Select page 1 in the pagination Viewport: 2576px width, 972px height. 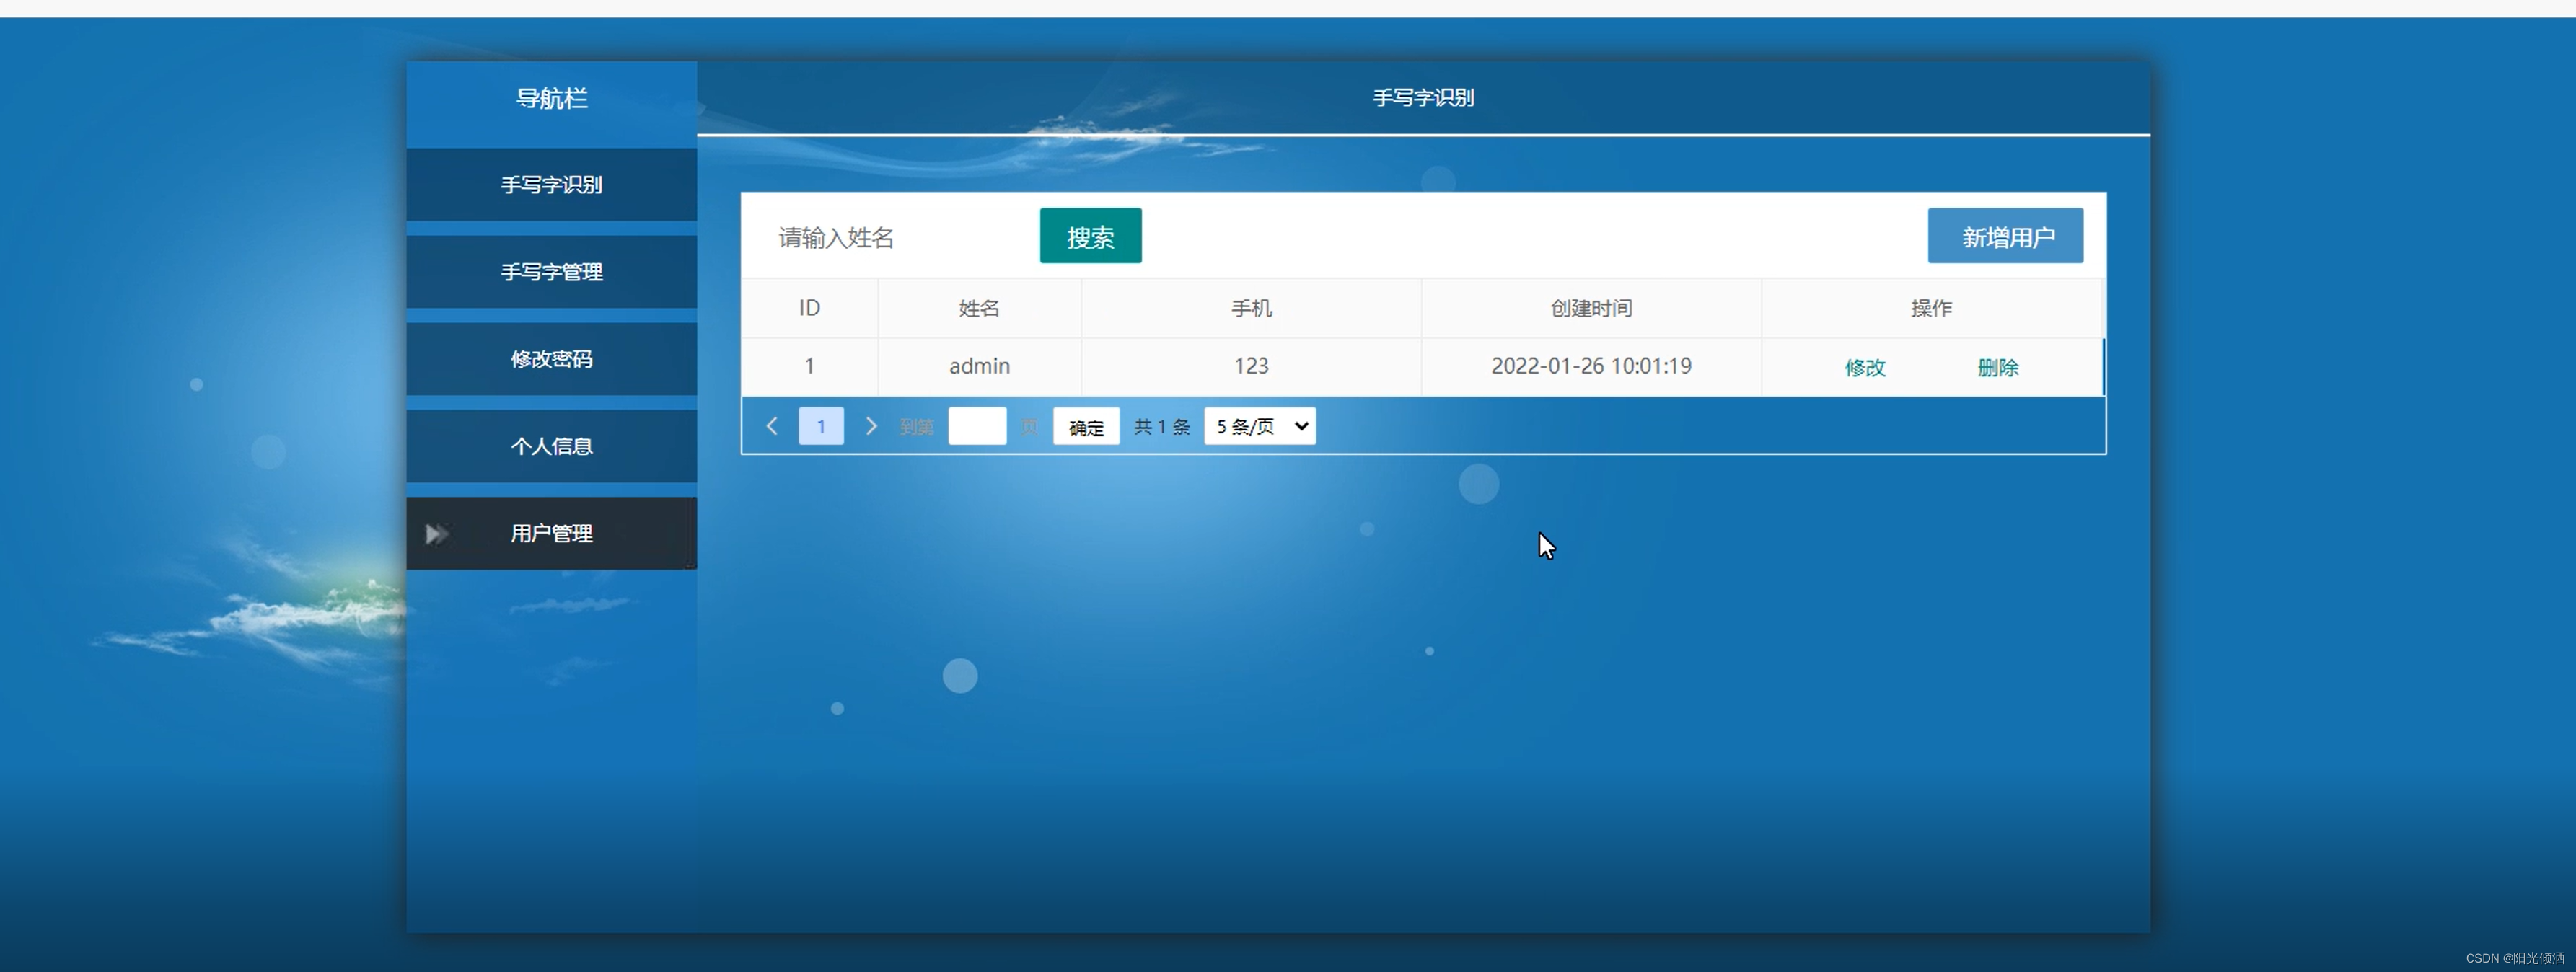coord(820,426)
